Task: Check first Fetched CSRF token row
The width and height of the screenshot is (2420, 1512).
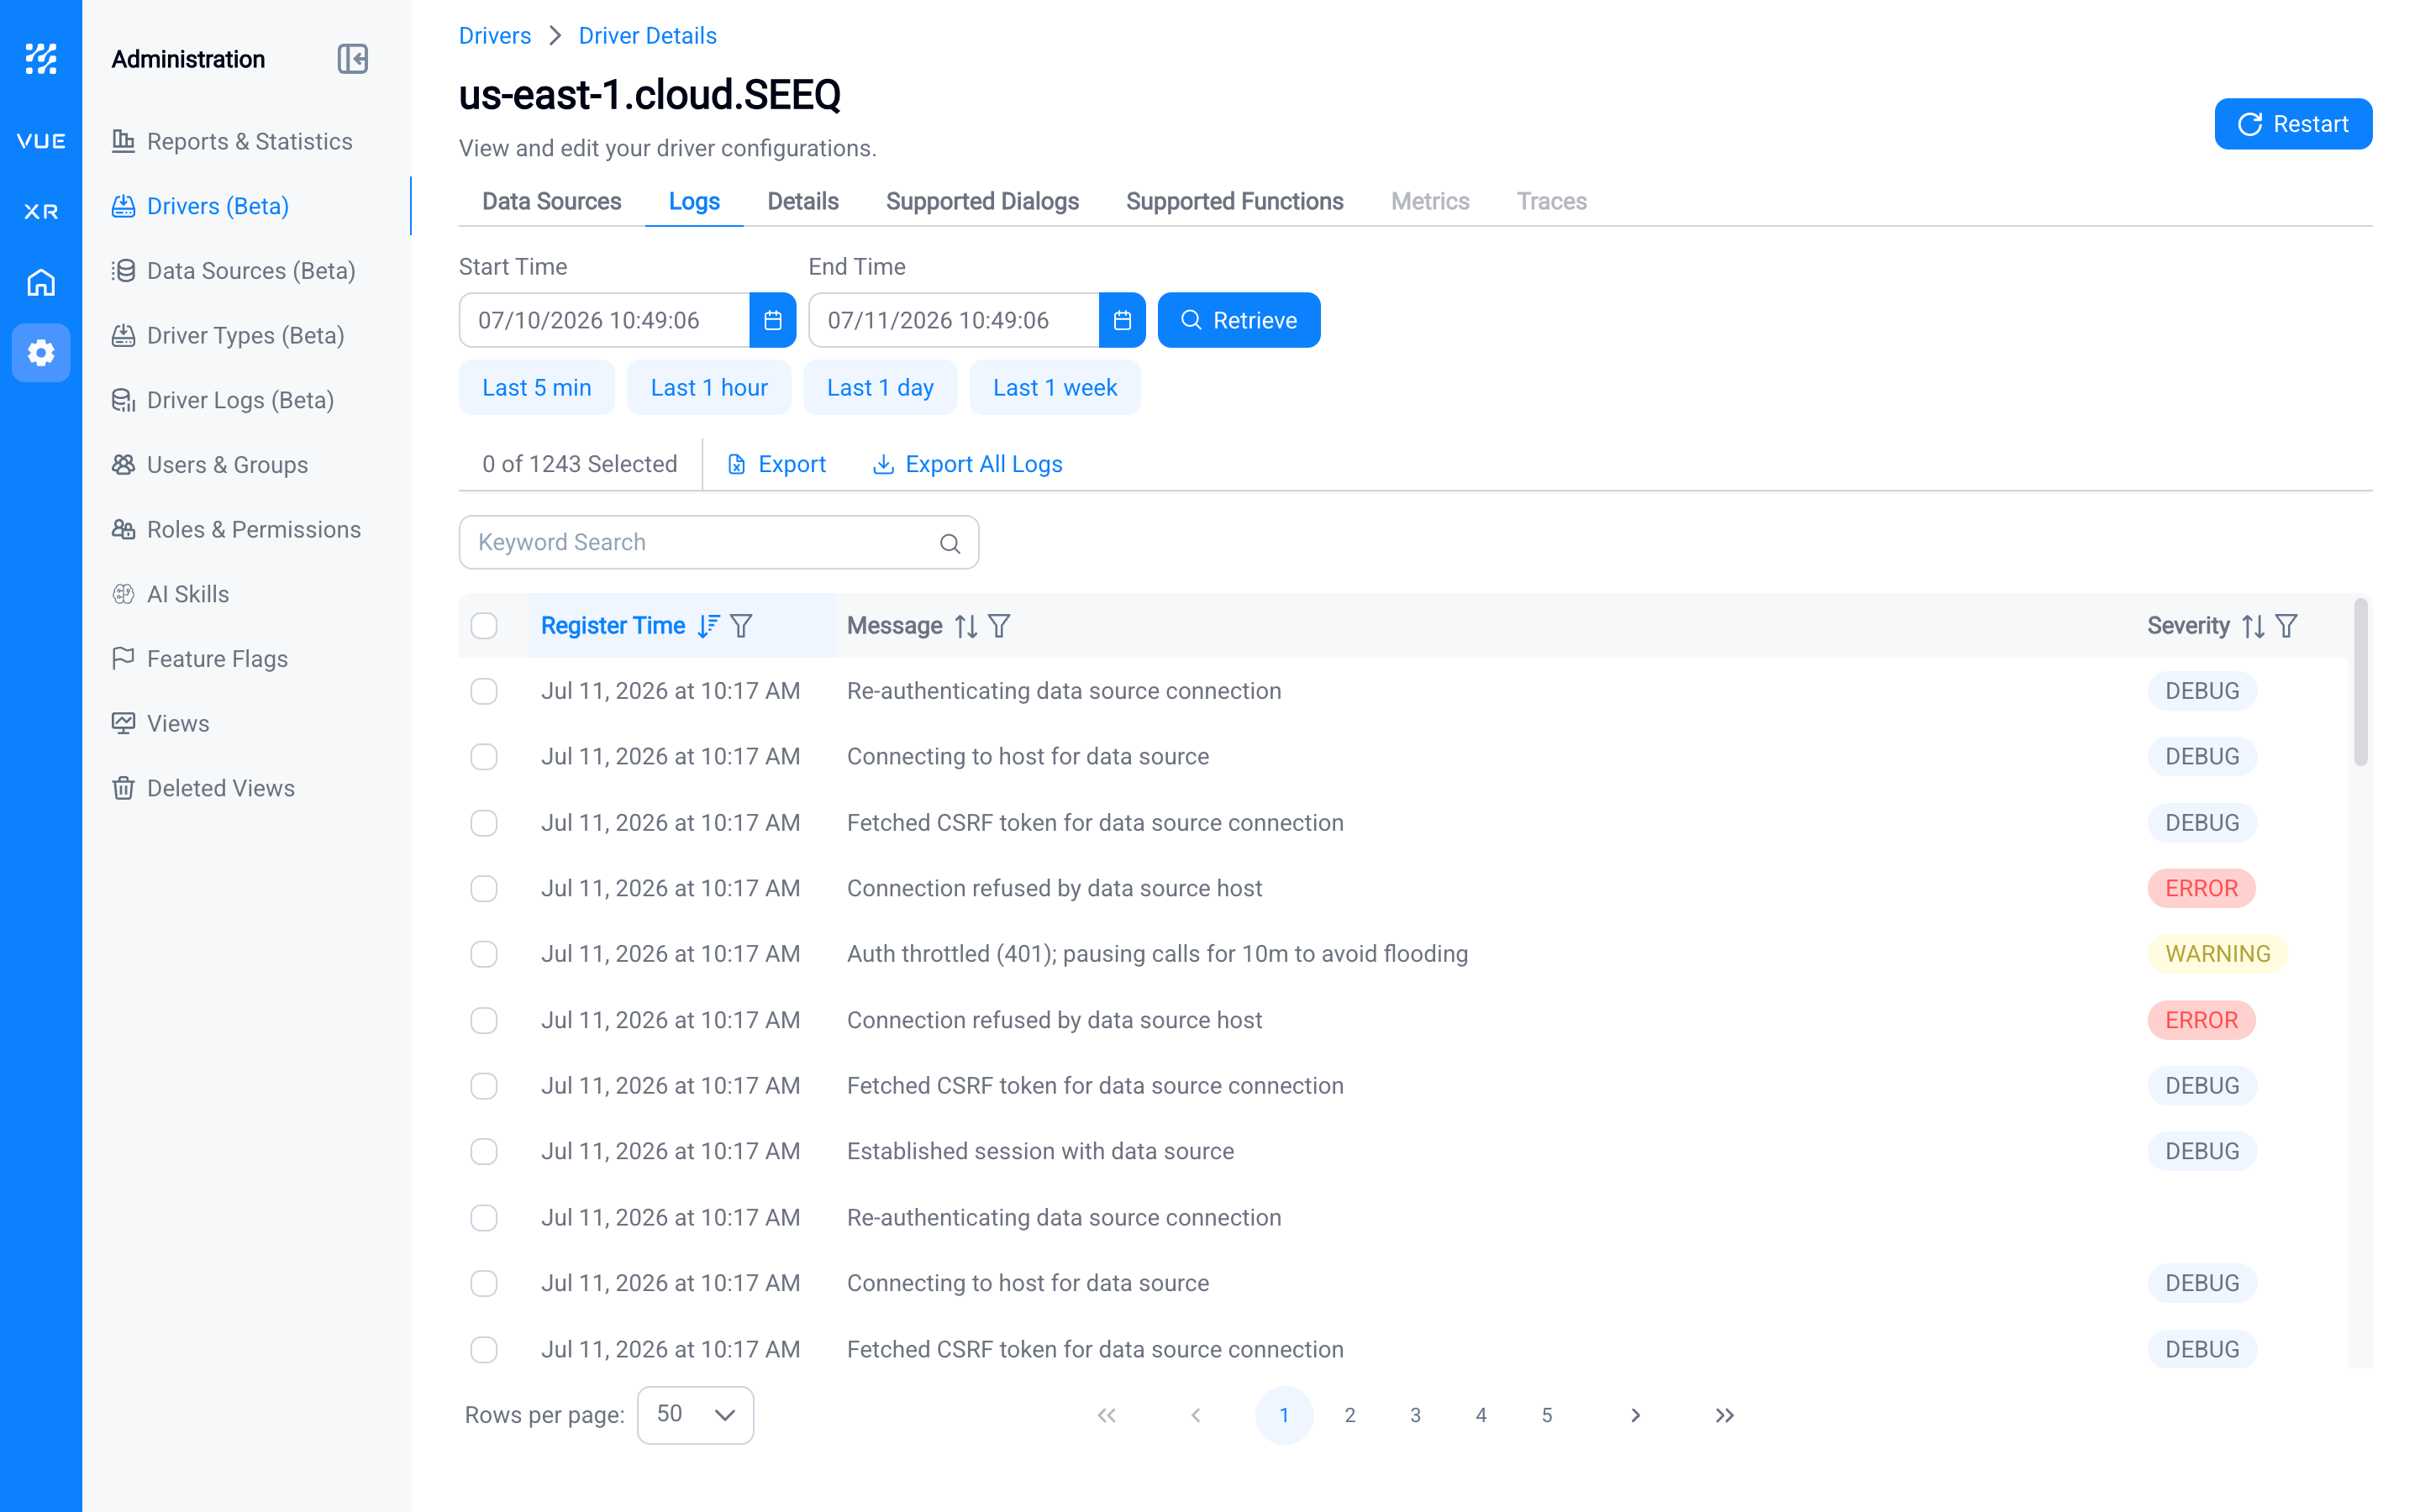Action: pyautogui.click(x=484, y=823)
